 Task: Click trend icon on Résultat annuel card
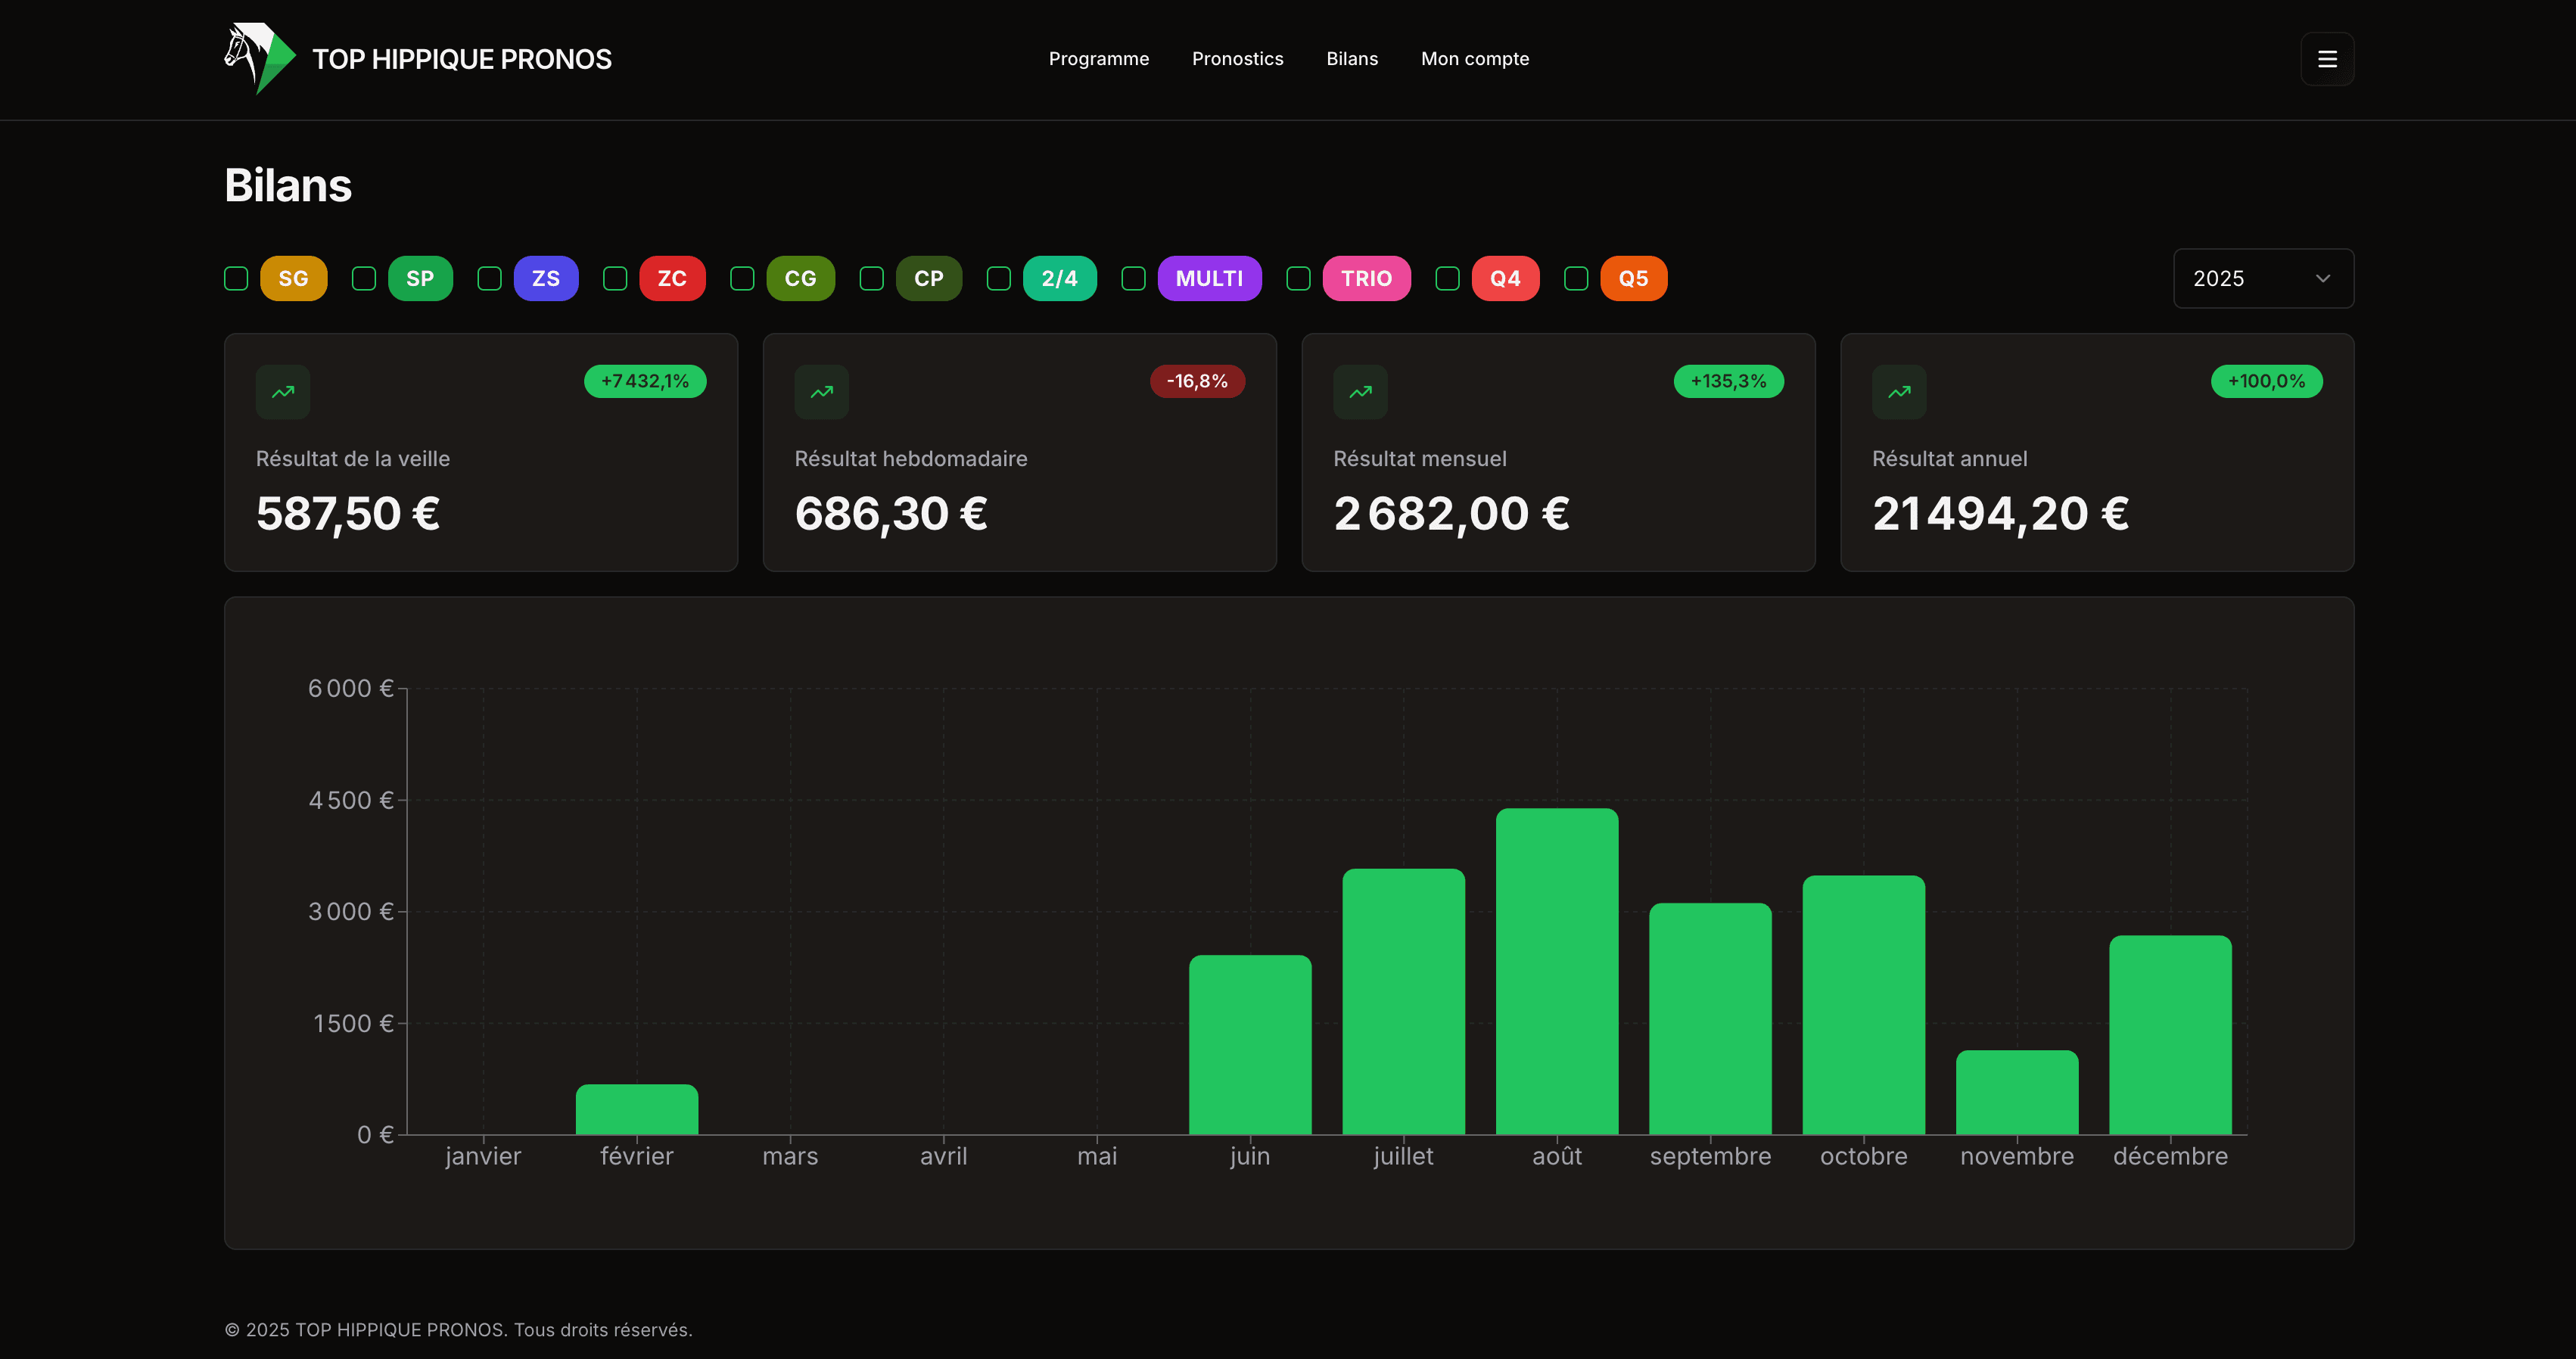pos(1898,392)
